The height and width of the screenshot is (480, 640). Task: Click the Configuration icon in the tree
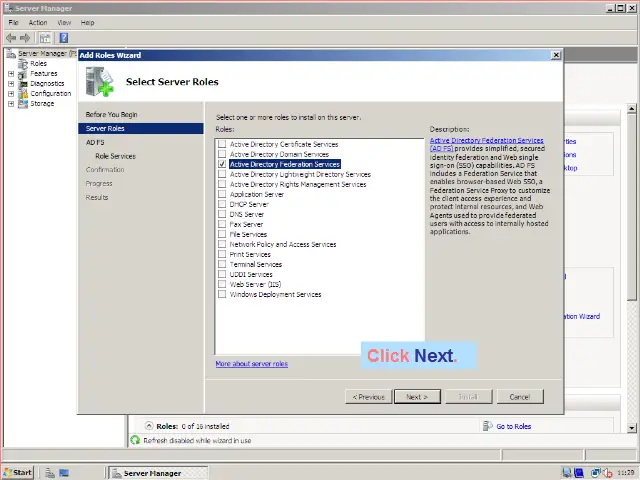[23, 94]
